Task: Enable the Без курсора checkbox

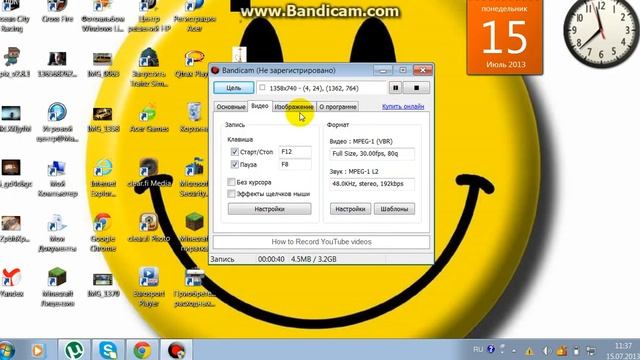Action: click(x=231, y=182)
